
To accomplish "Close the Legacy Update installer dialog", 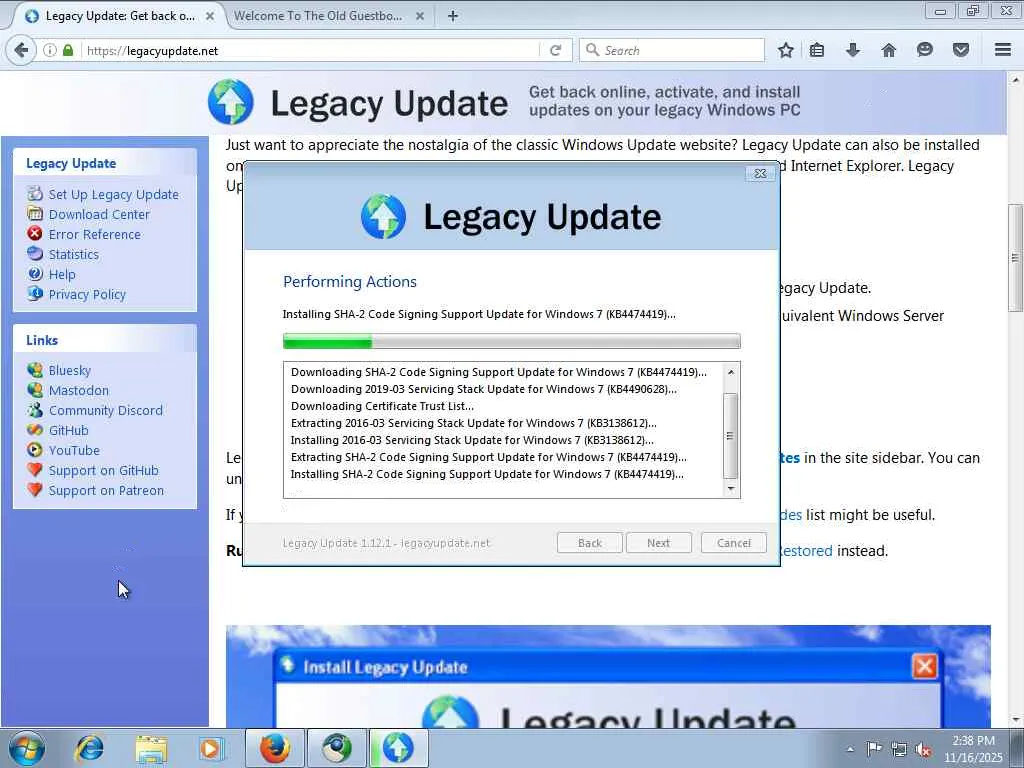I will click(x=760, y=174).
